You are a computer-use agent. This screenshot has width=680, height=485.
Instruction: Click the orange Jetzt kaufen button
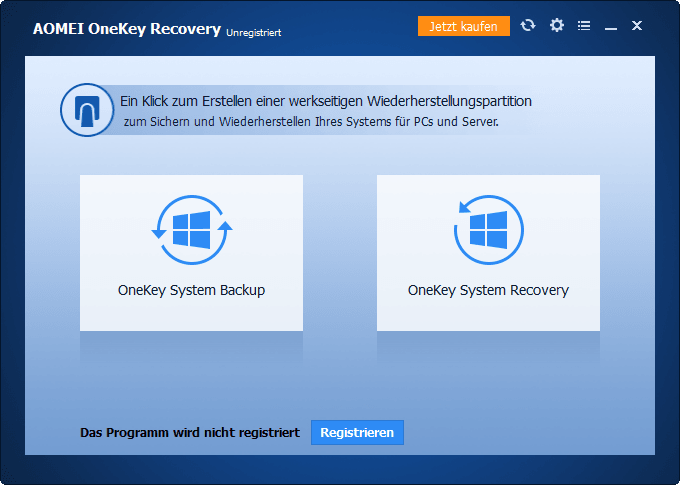pyautogui.click(x=464, y=26)
